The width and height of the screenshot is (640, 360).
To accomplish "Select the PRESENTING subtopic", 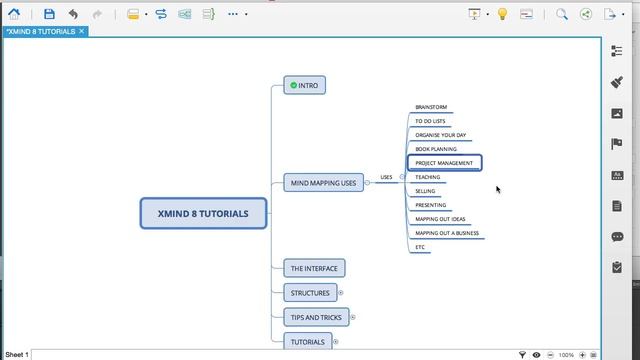I will coord(431,205).
